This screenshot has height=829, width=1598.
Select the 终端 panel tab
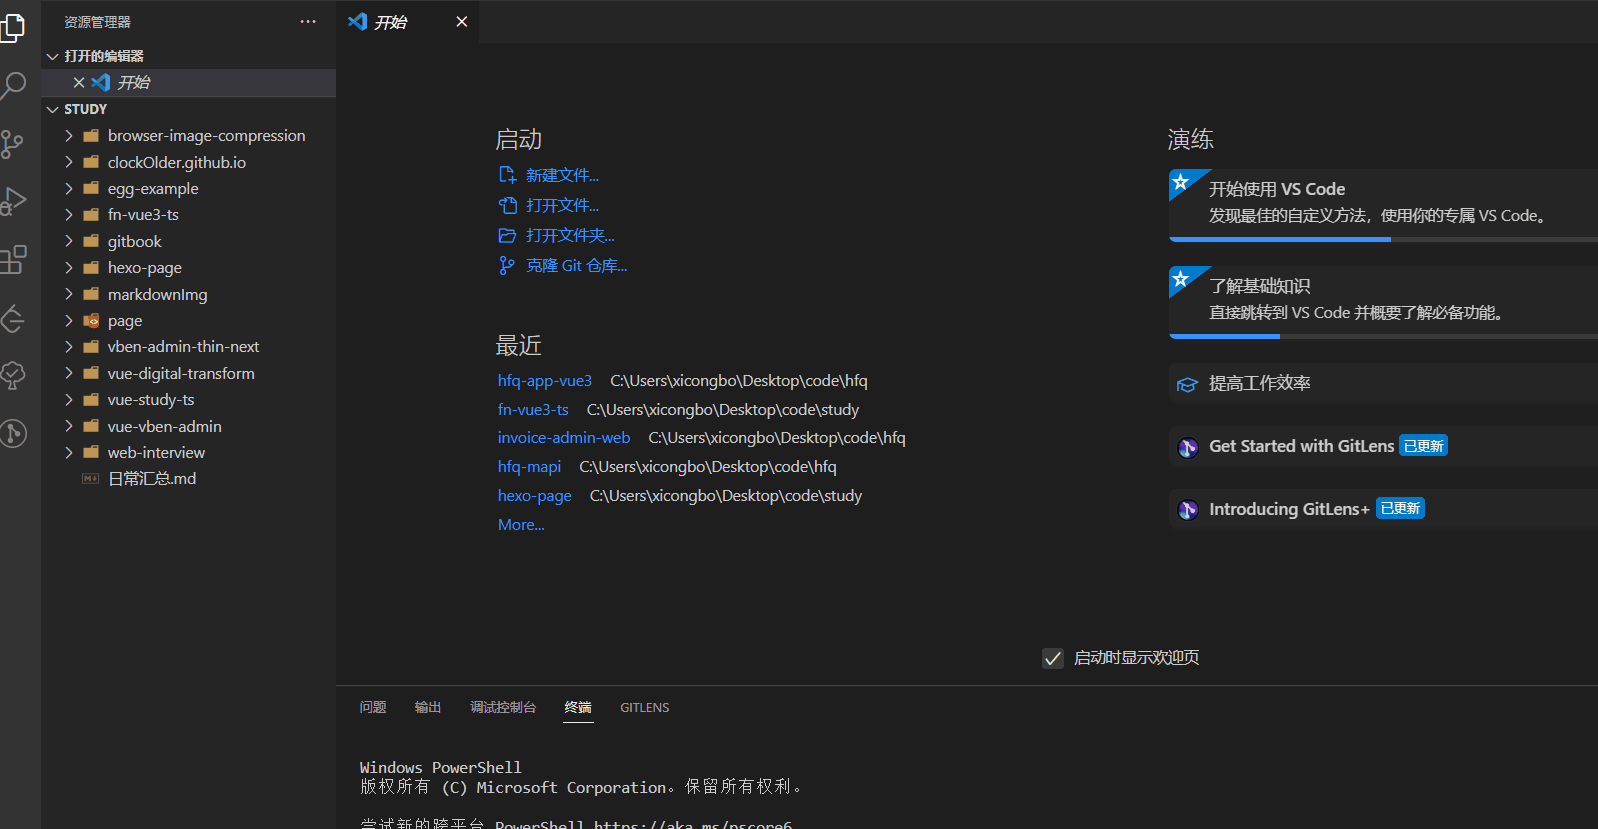point(578,707)
